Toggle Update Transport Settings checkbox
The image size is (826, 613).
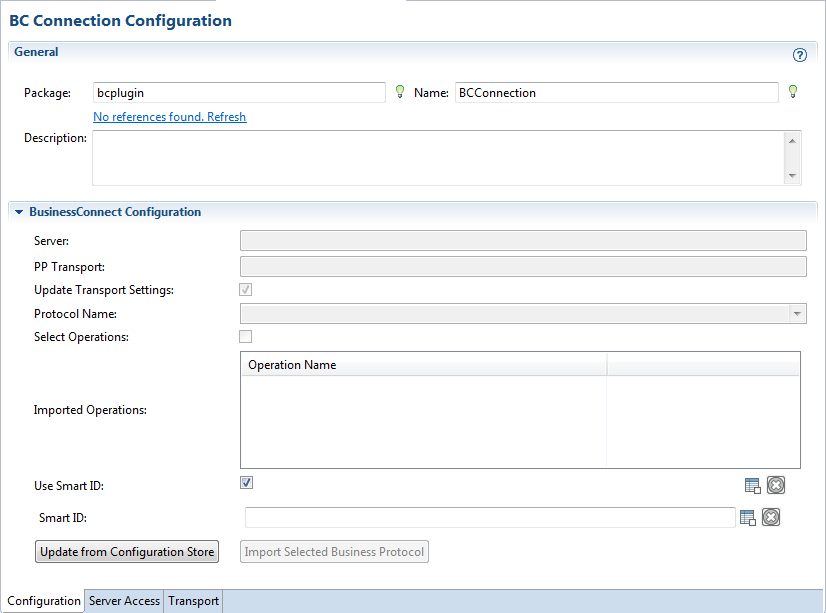[246, 290]
